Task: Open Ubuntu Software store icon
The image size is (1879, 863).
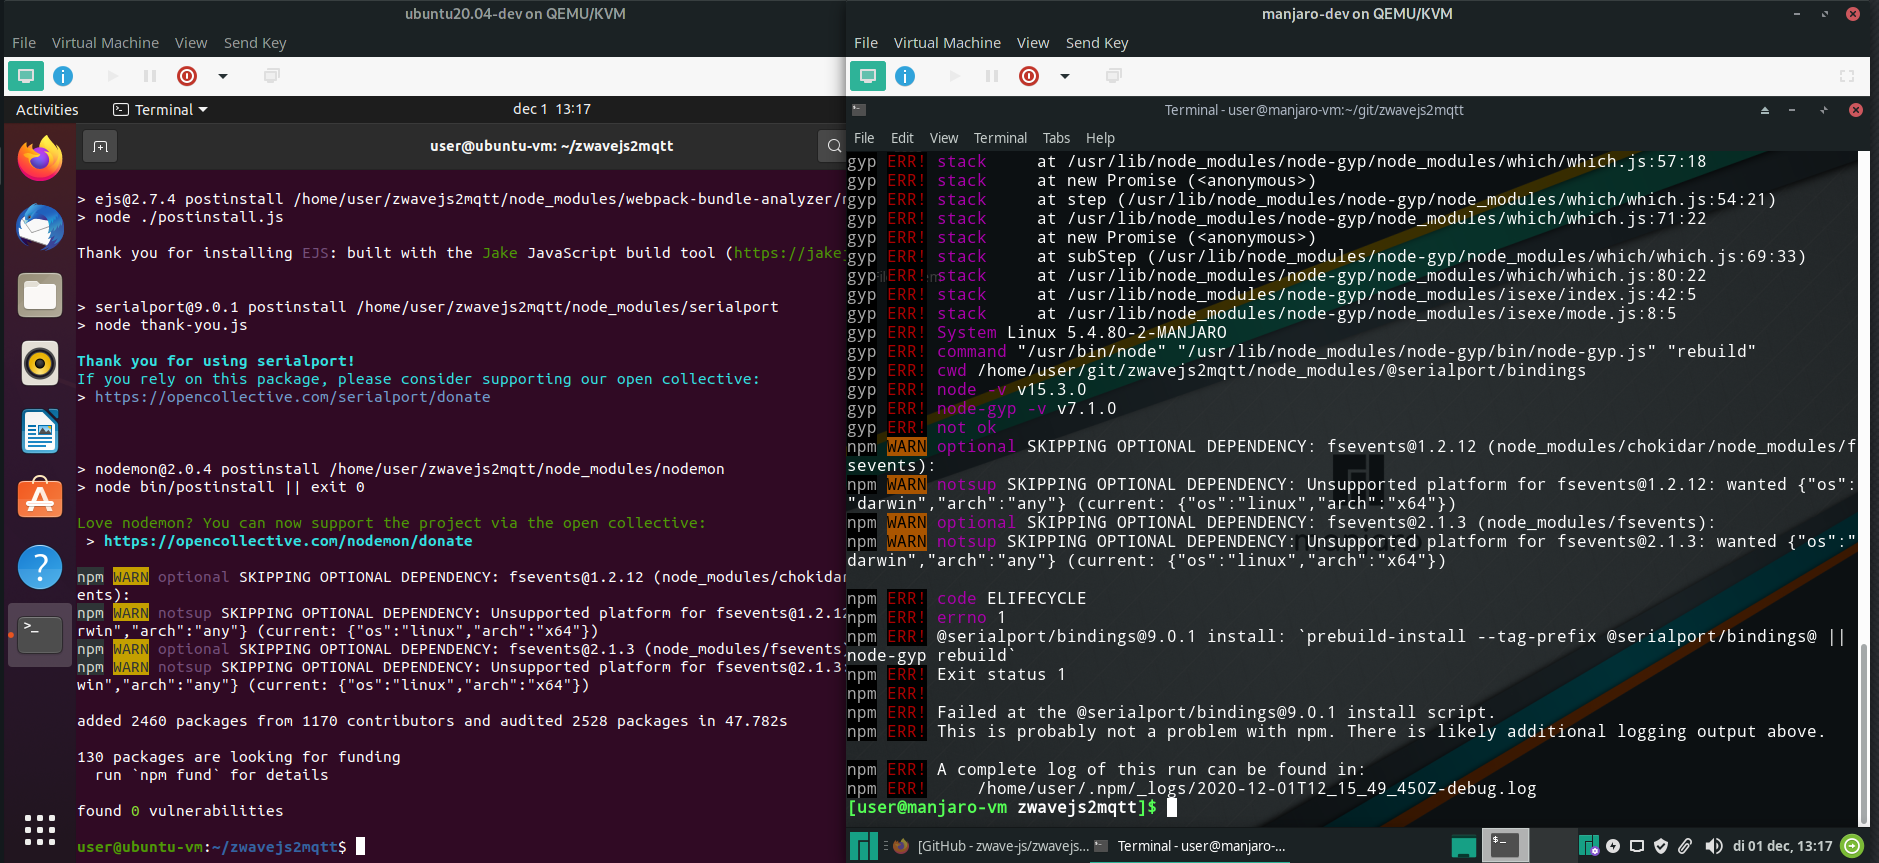Action: [40, 499]
